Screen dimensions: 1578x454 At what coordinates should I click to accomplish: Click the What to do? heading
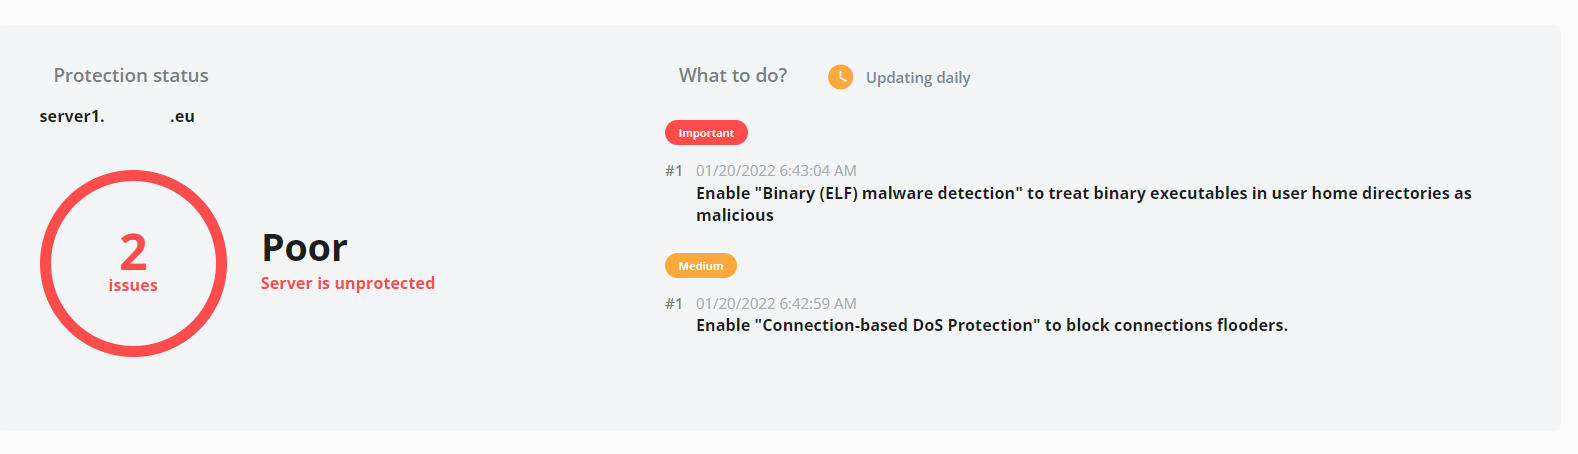click(732, 76)
